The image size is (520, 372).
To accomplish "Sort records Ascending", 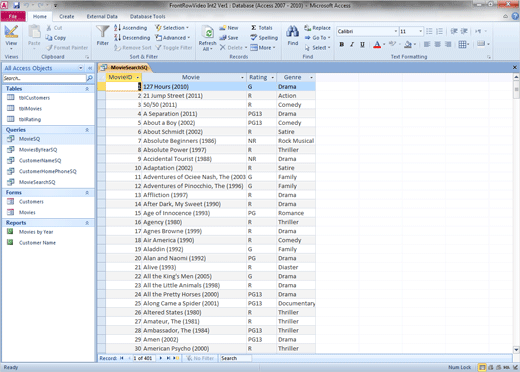I will click(130, 28).
